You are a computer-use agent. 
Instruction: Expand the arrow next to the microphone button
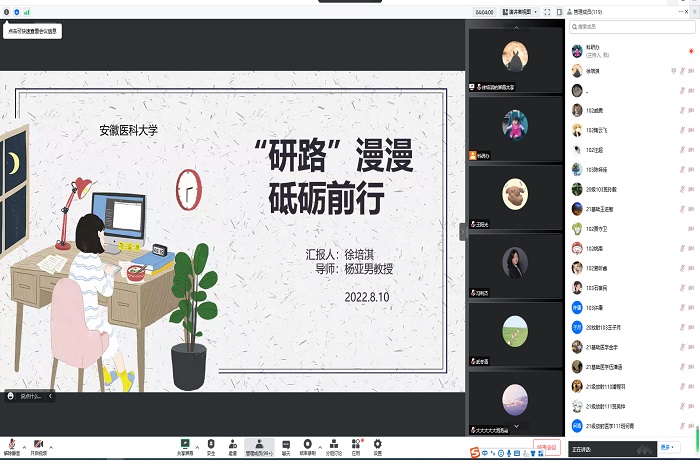(x=23, y=445)
